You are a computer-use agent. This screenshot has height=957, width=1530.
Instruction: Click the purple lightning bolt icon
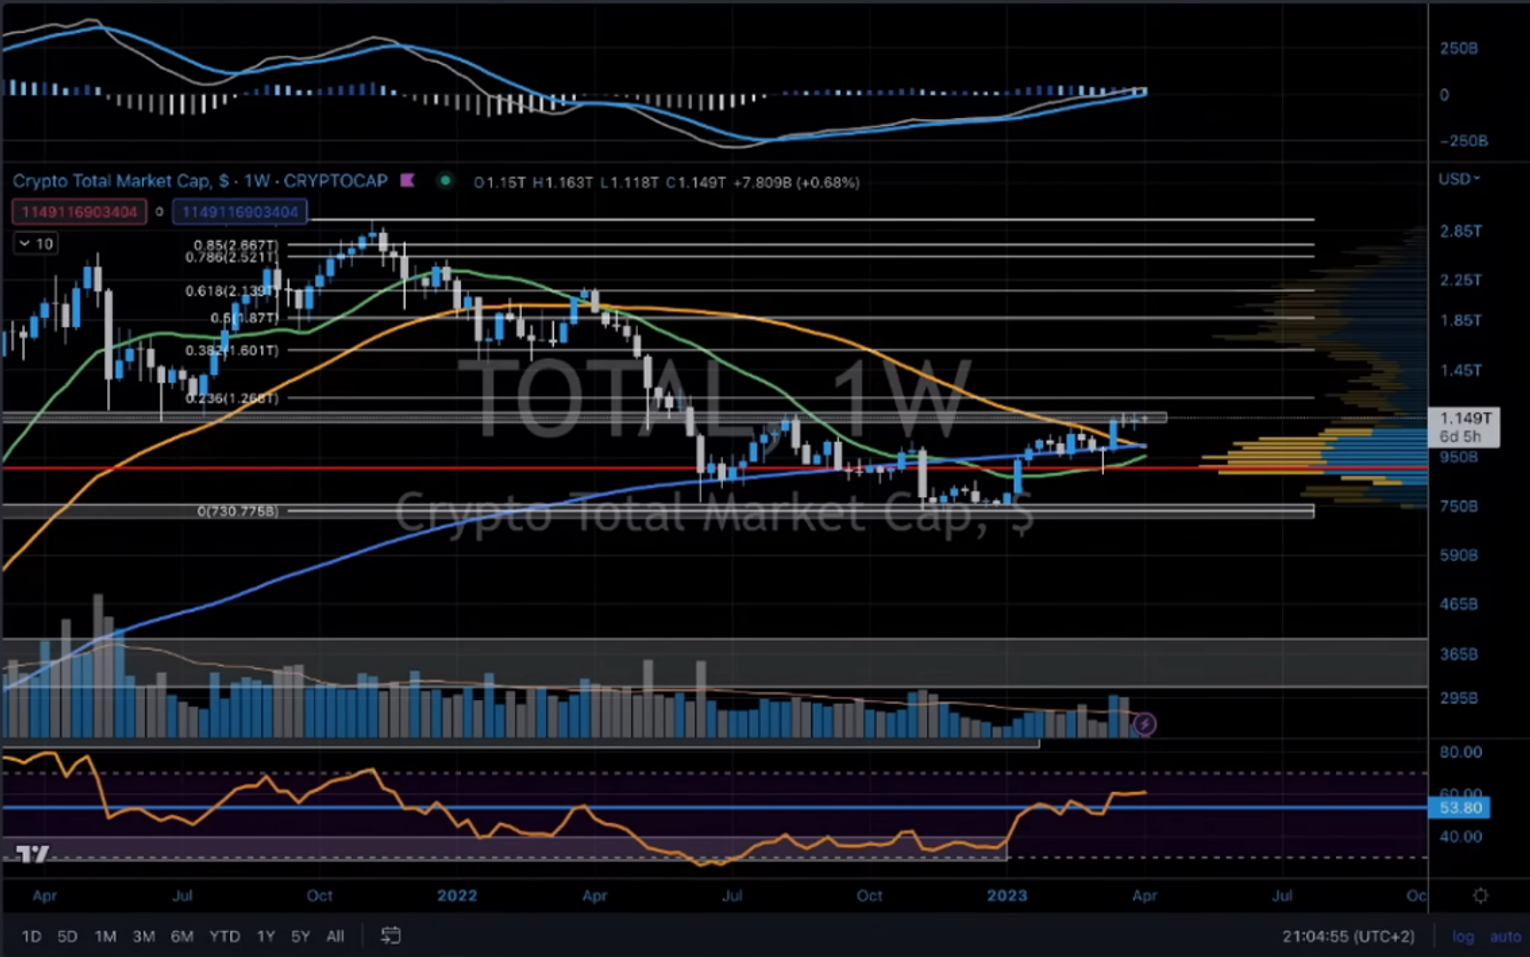(1144, 724)
